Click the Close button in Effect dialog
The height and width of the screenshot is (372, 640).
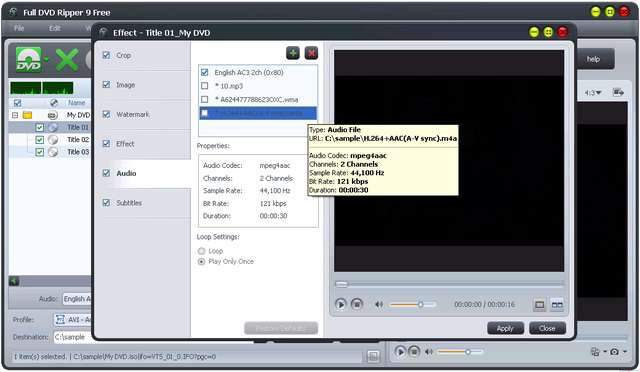click(x=547, y=328)
